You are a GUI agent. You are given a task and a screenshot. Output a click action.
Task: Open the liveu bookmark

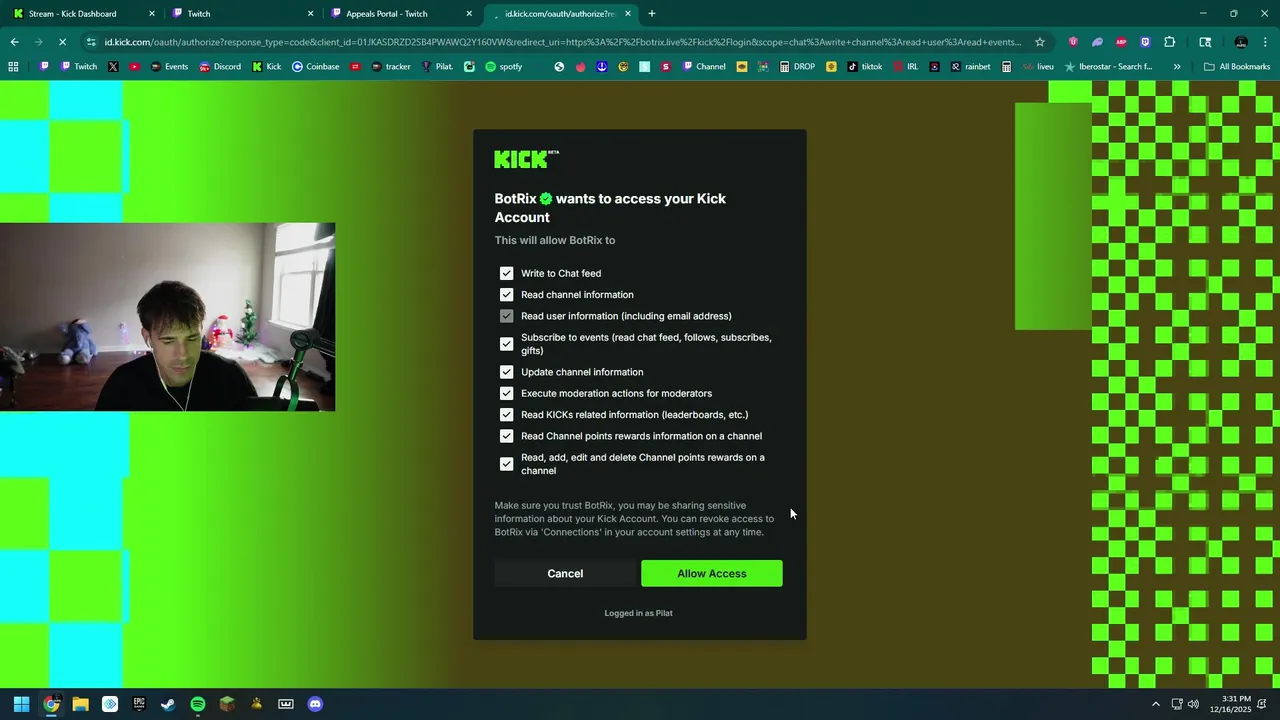point(1037,67)
